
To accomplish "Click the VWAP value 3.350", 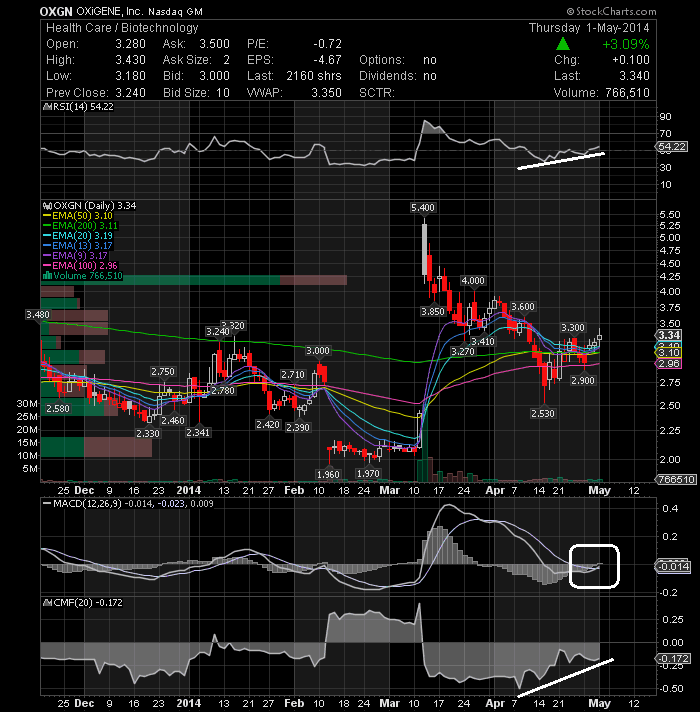I will coord(326,93).
